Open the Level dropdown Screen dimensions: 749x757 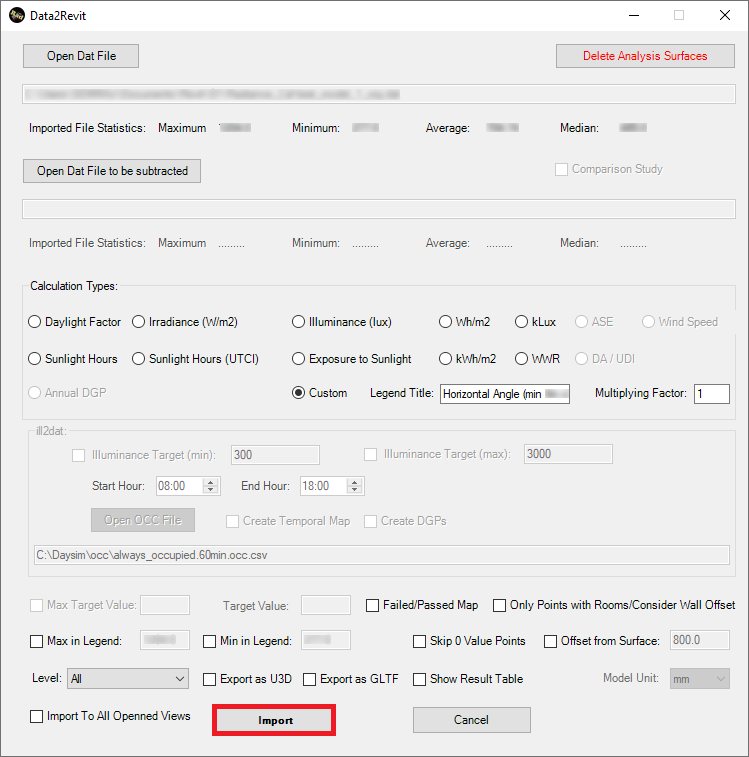pos(127,679)
